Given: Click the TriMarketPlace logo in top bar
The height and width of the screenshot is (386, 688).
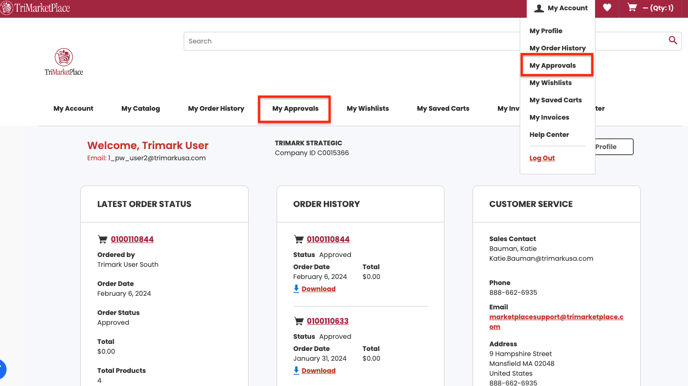Looking at the screenshot, I should click(35, 8).
